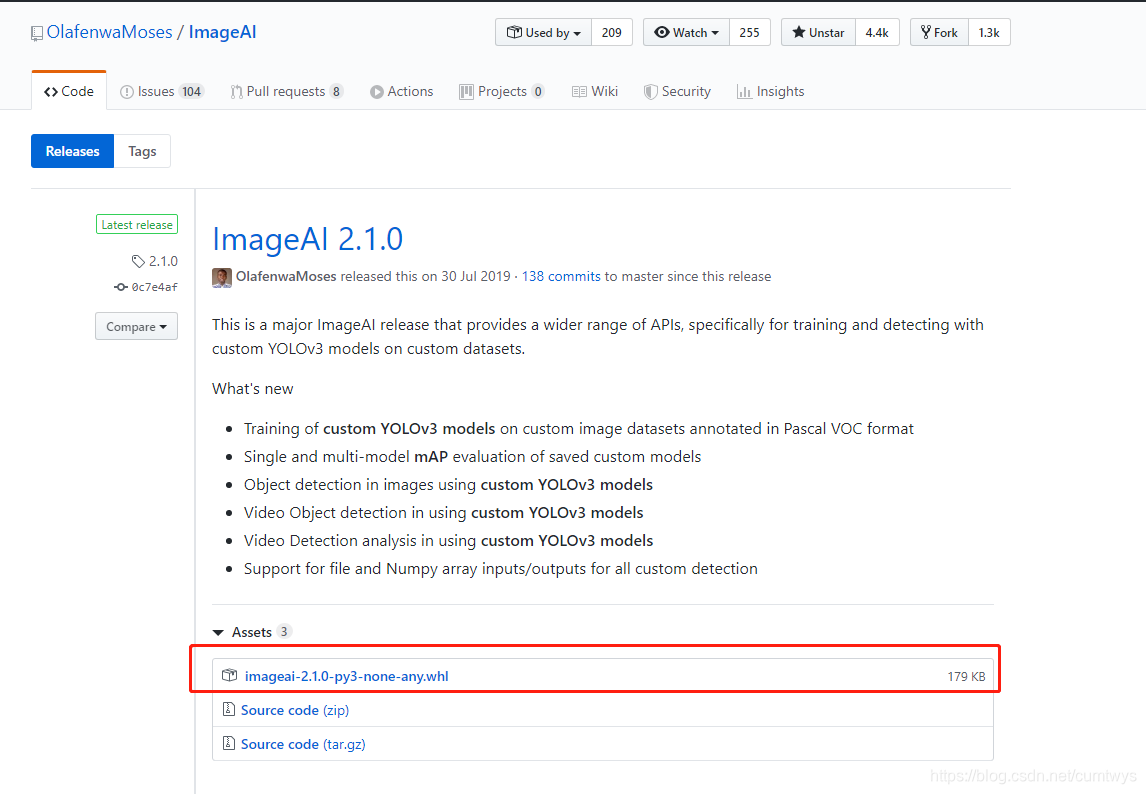Download imageai-2.1.0-py3-none-any.whl

346,676
